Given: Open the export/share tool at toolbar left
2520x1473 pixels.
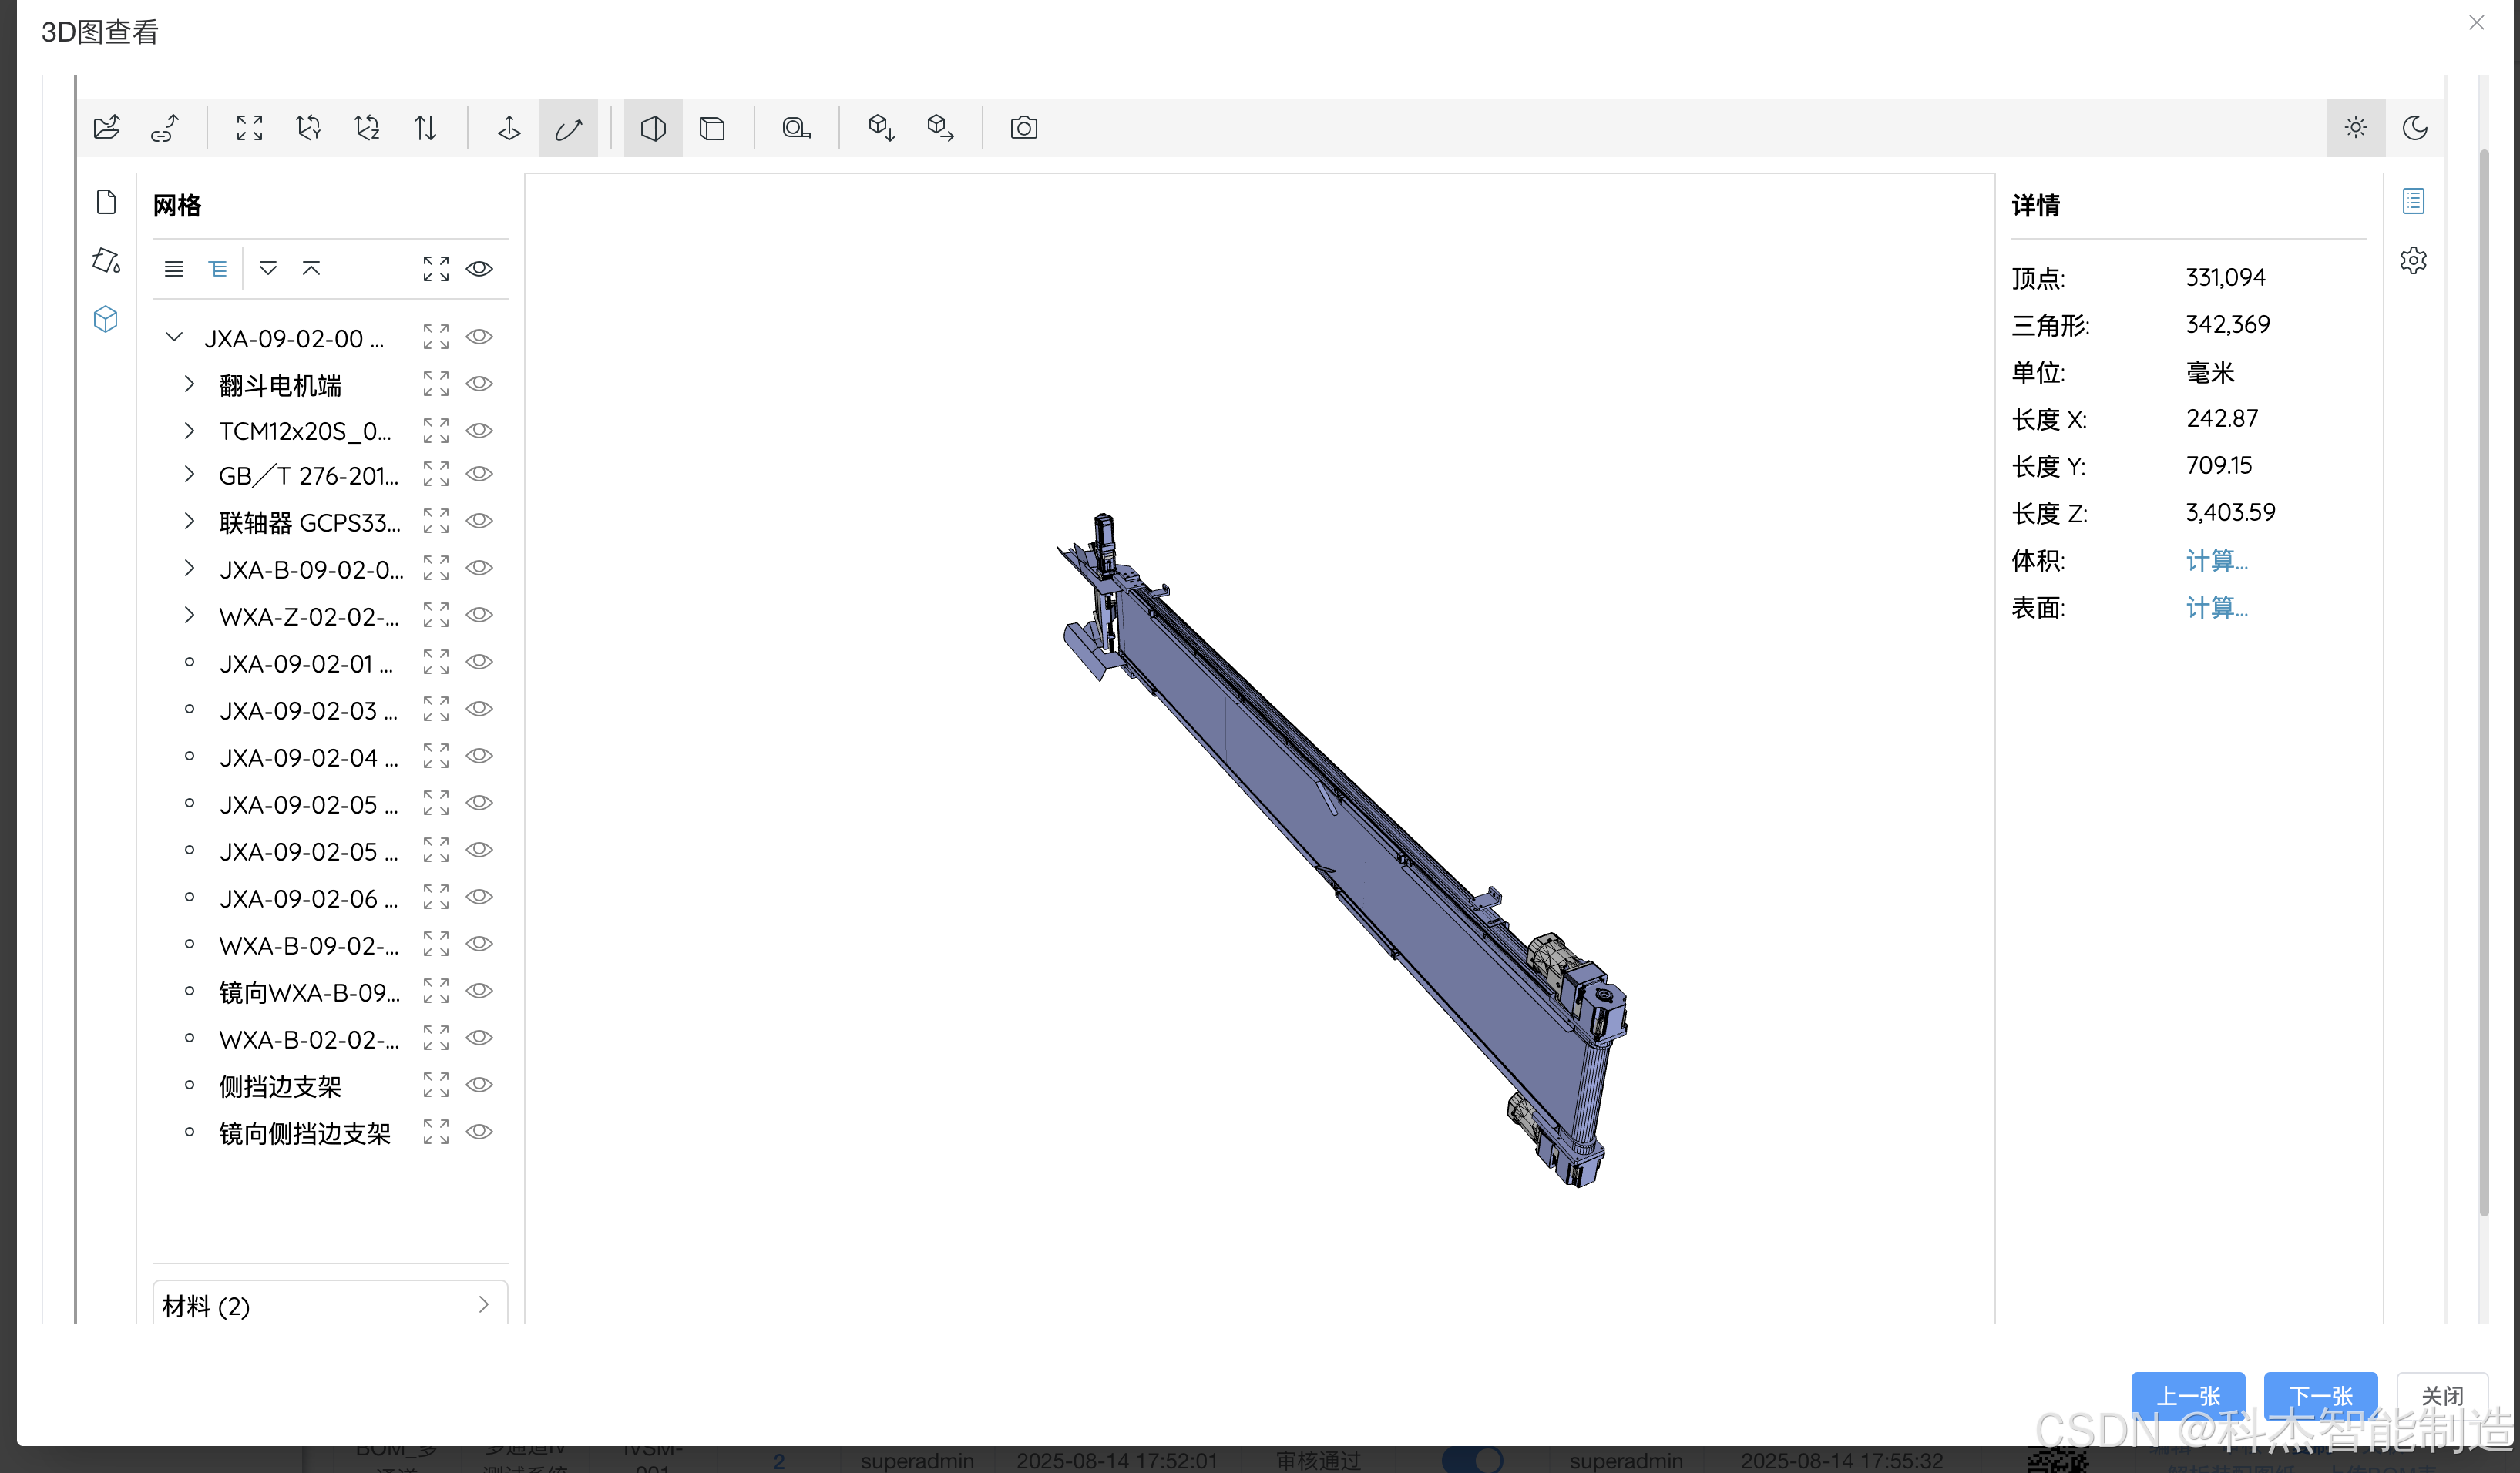Looking at the screenshot, I should coord(106,127).
